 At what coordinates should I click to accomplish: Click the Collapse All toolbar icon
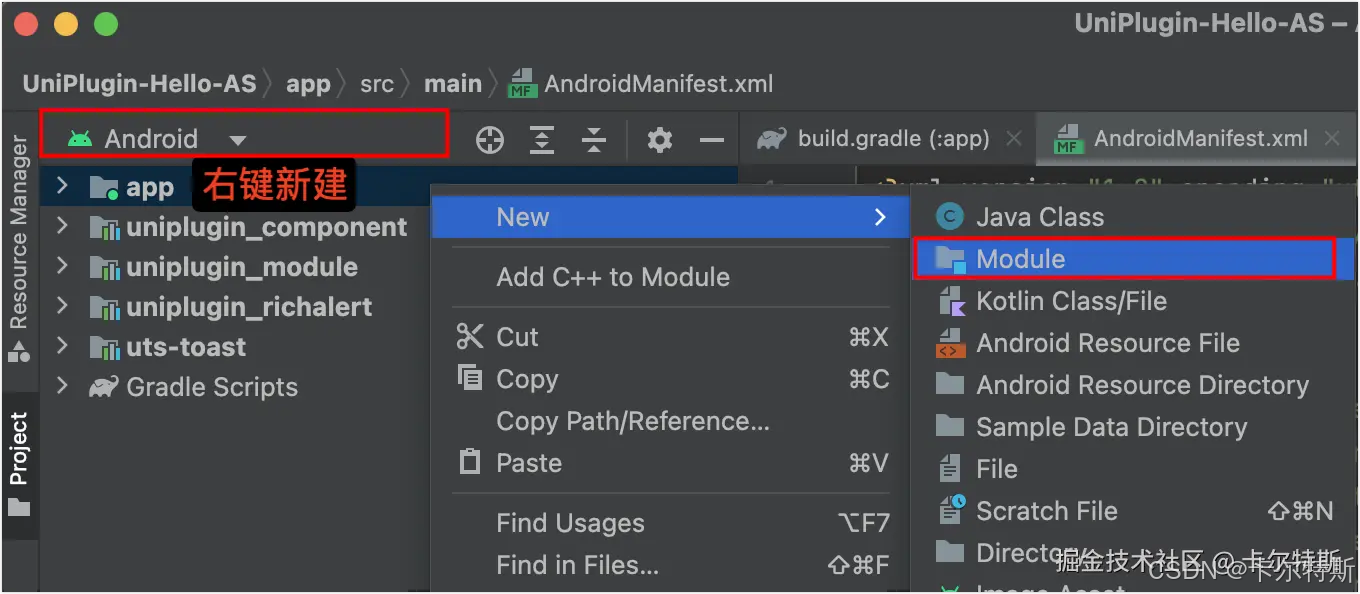(594, 140)
